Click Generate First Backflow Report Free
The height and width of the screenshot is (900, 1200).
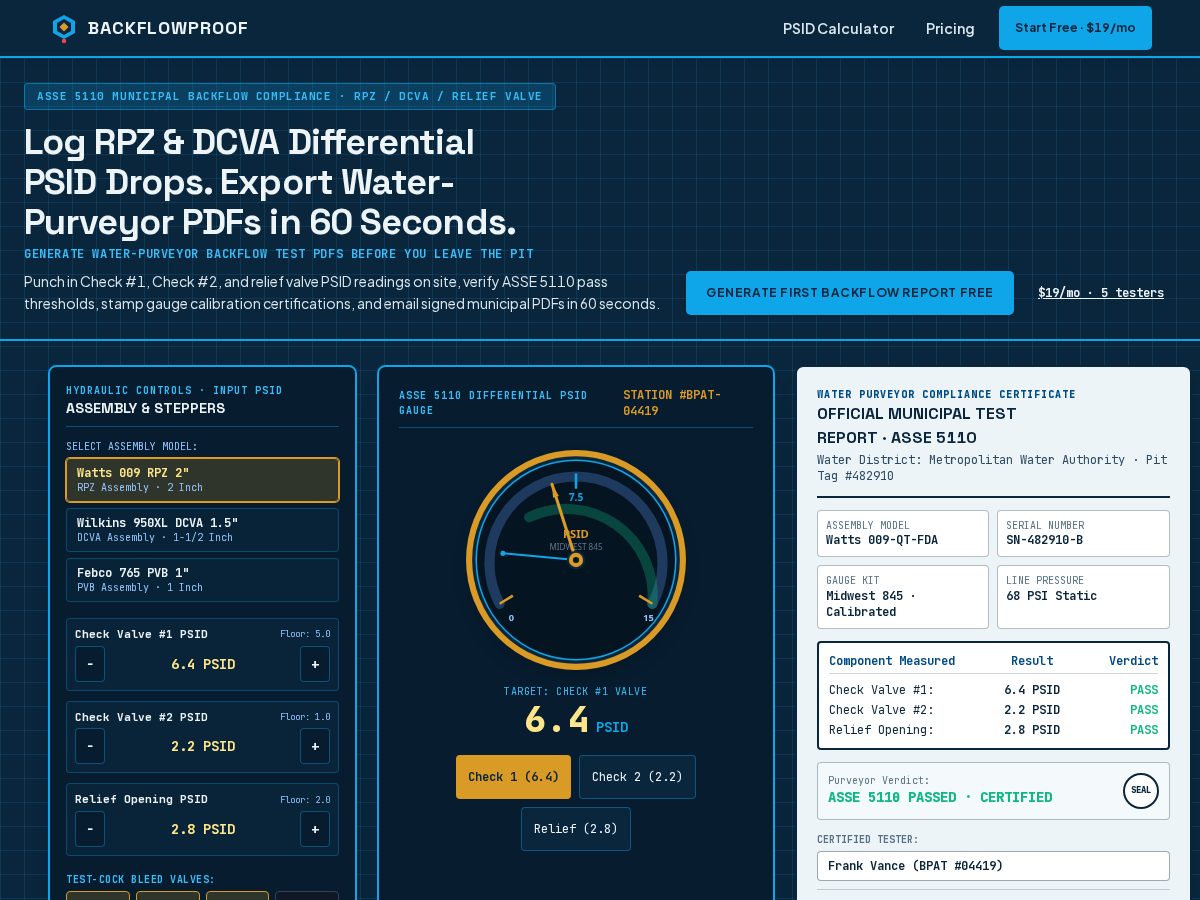[850, 293]
